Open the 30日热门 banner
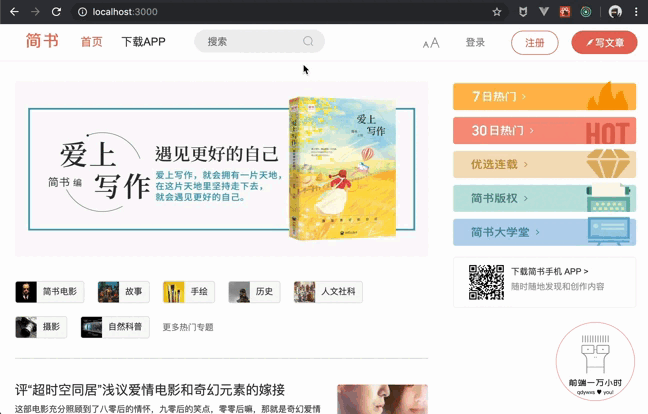Image resolution: width=648 pixels, height=414 pixels. pos(544,131)
